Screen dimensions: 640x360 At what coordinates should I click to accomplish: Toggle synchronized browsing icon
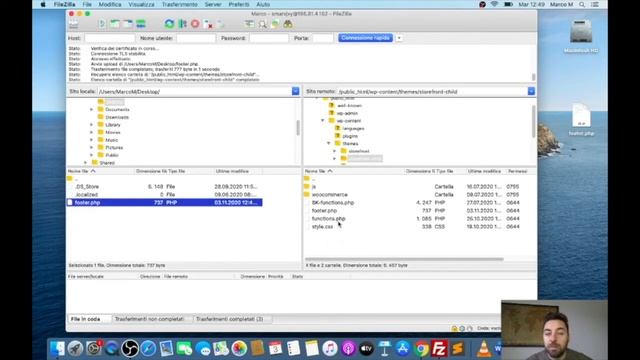click(275, 24)
